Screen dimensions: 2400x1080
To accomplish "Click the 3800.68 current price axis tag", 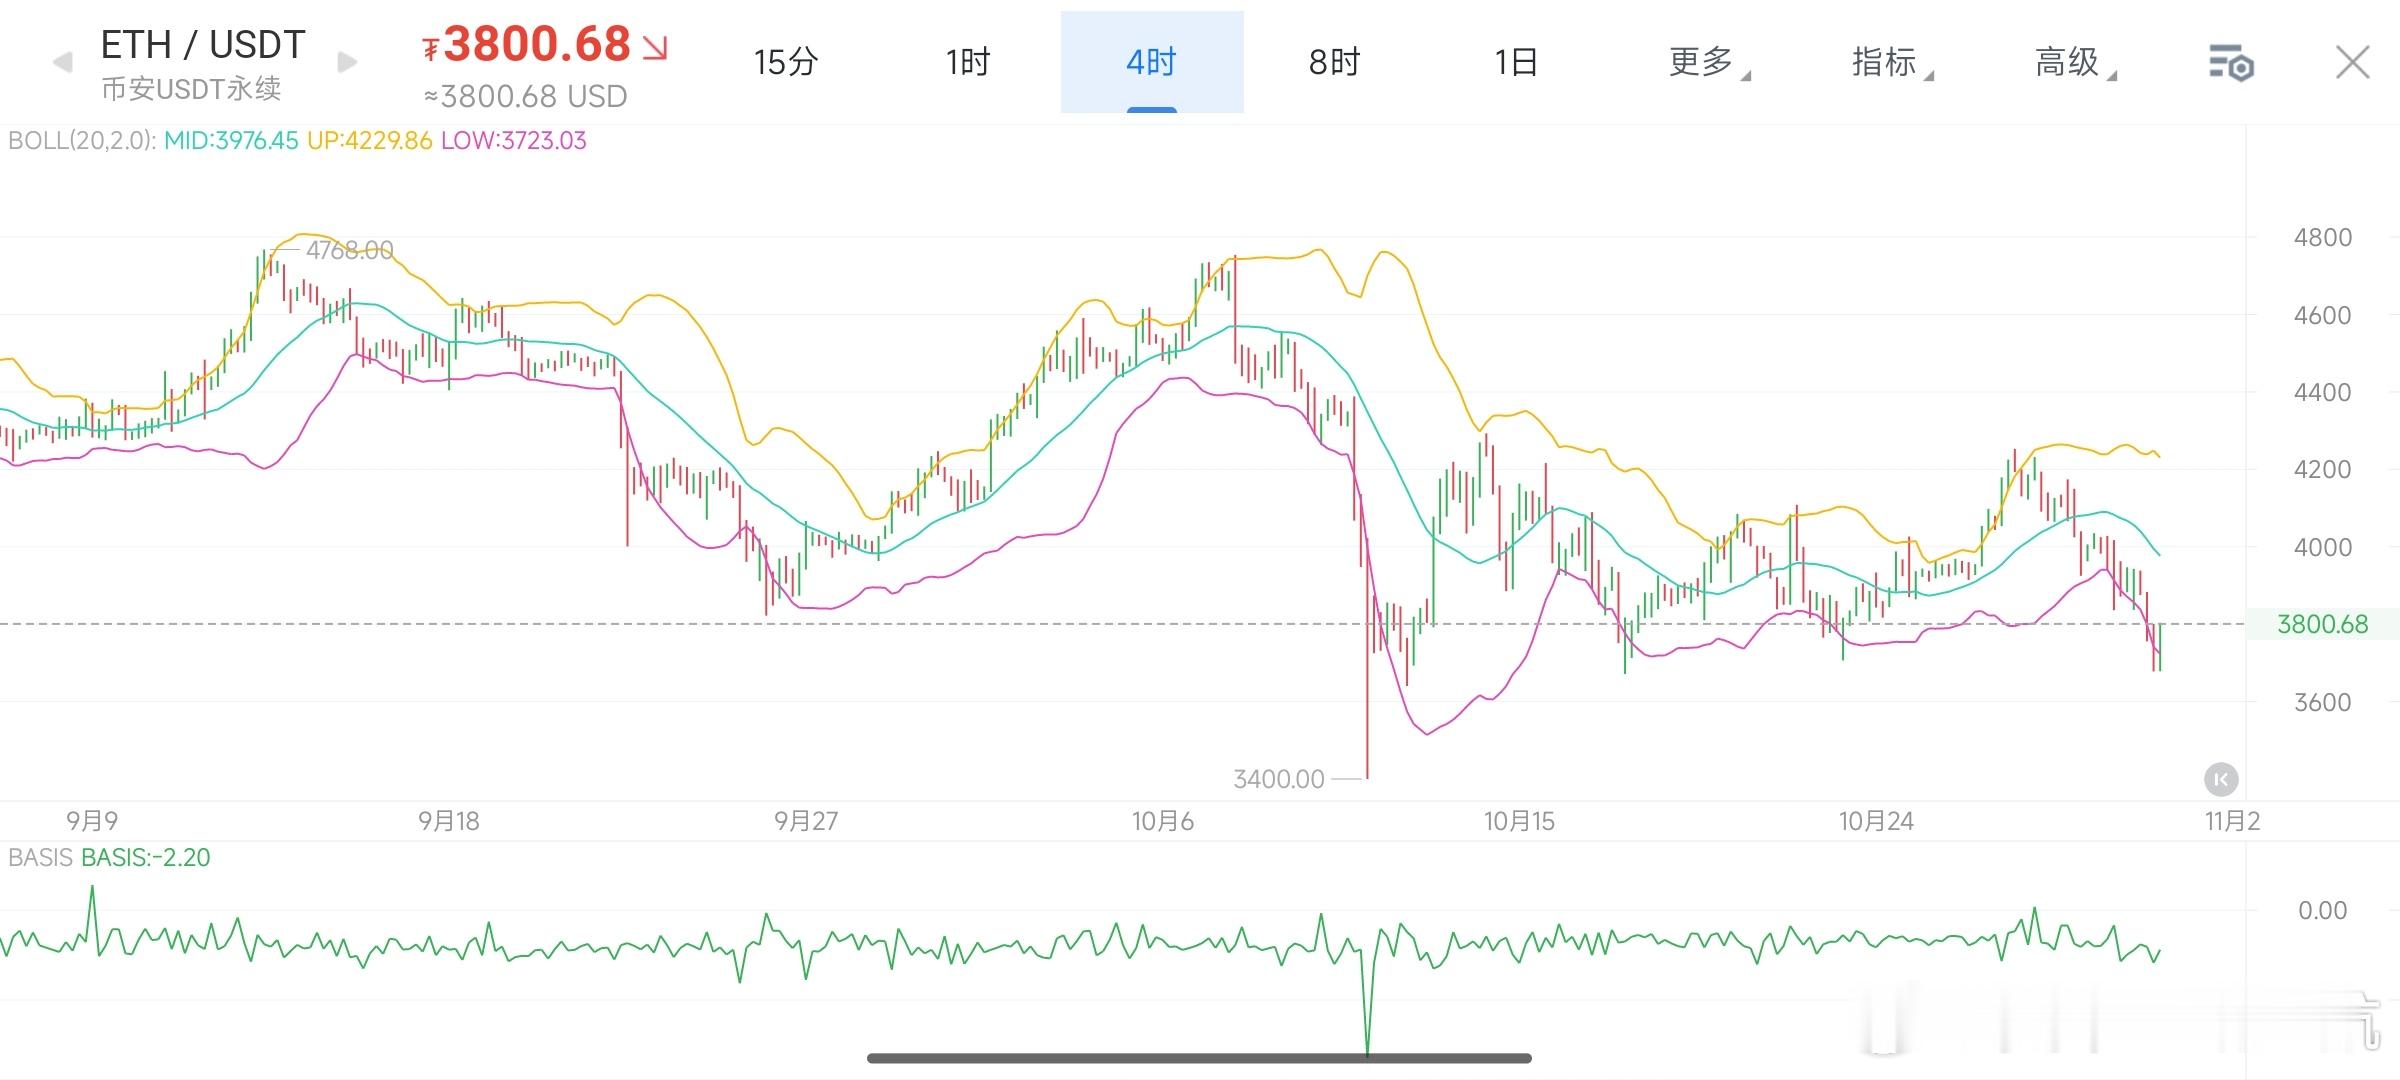I will (x=2321, y=625).
